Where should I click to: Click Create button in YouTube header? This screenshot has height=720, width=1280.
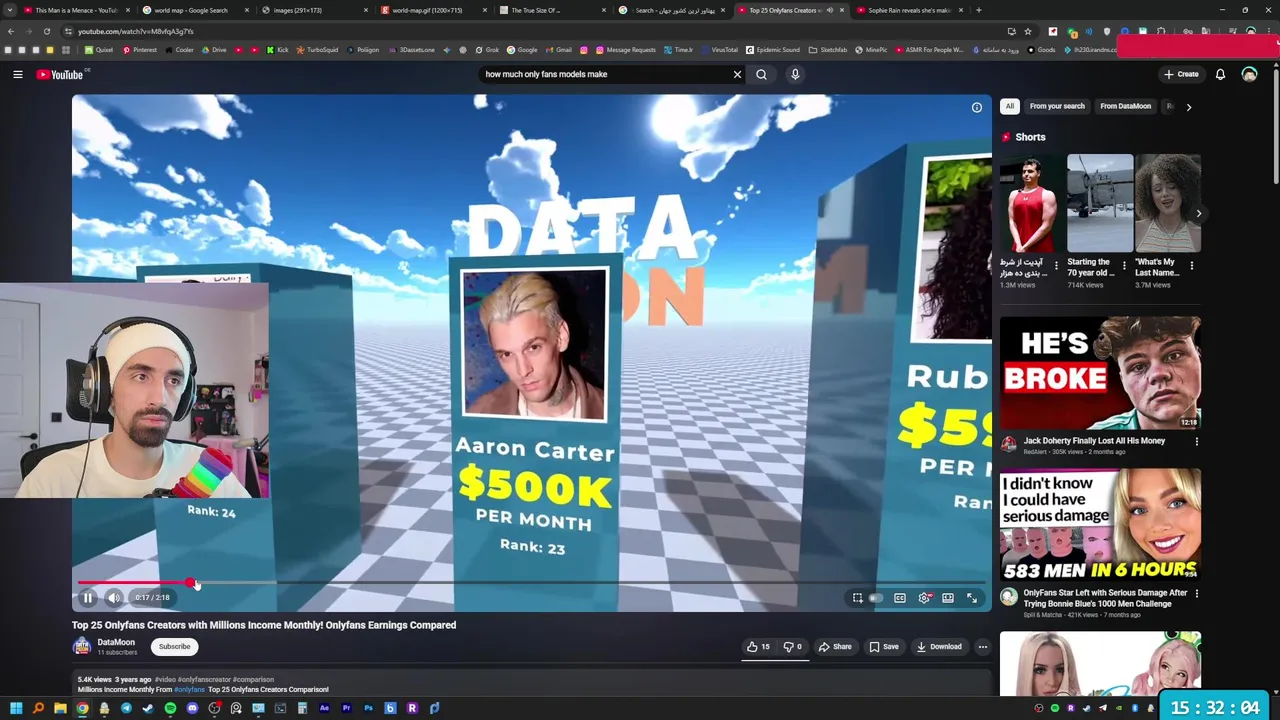pos(1181,74)
